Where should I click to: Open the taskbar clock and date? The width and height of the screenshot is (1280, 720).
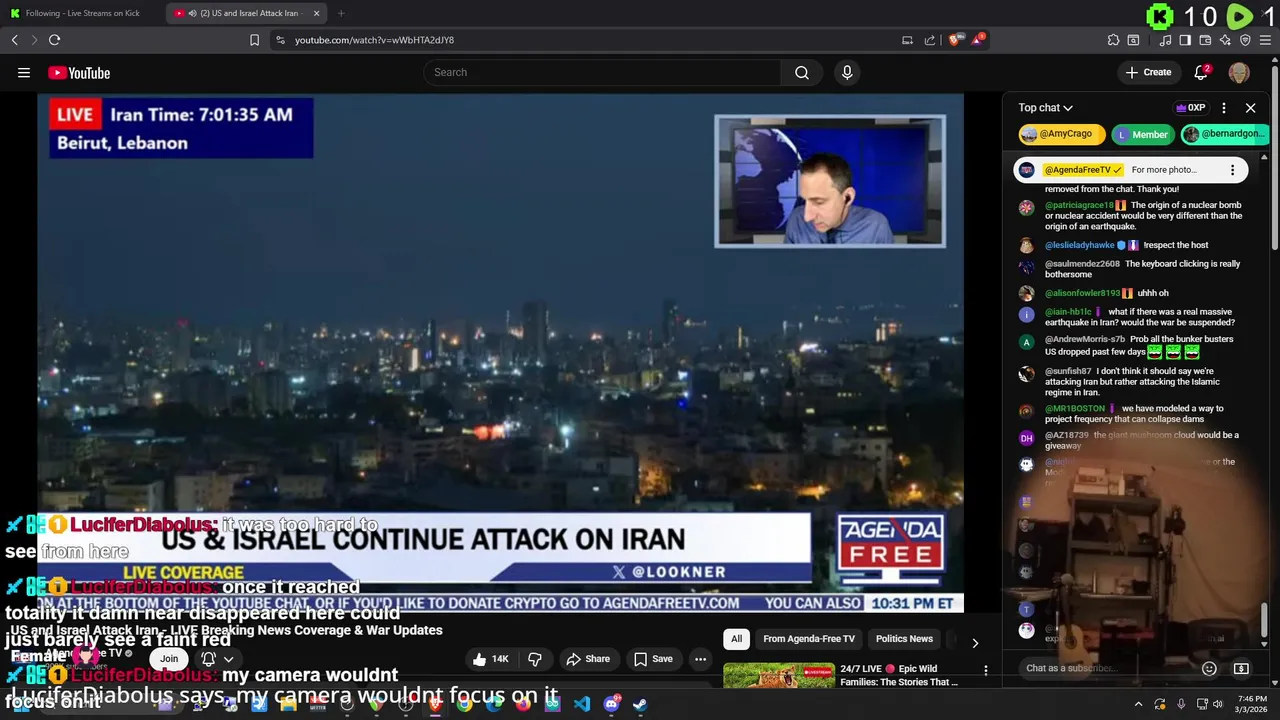click(x=1253, y=704)
